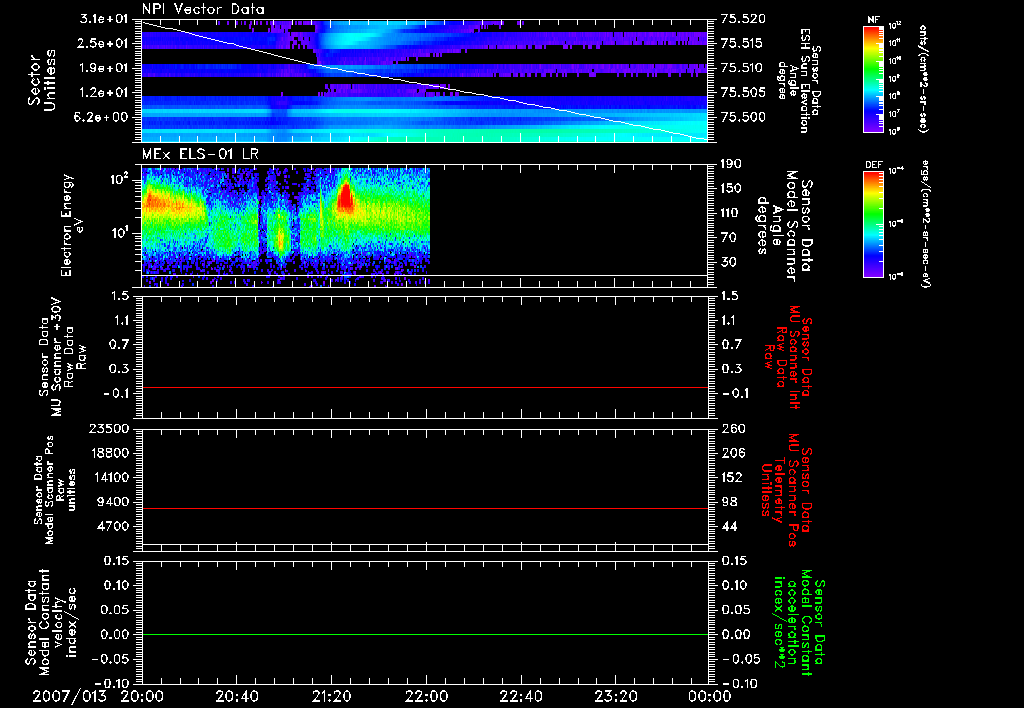Click the NF color scale bar

(872, 78)
